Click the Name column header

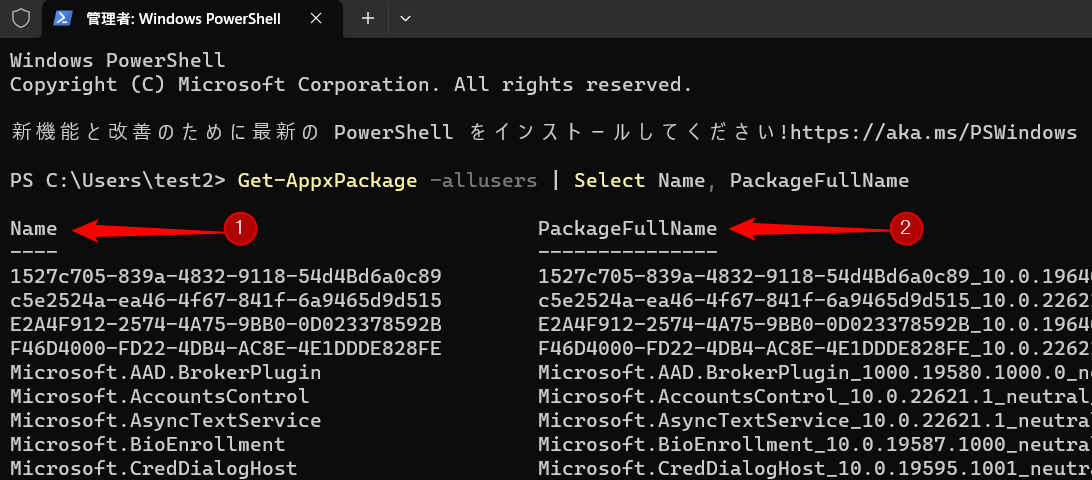[33, 228]
